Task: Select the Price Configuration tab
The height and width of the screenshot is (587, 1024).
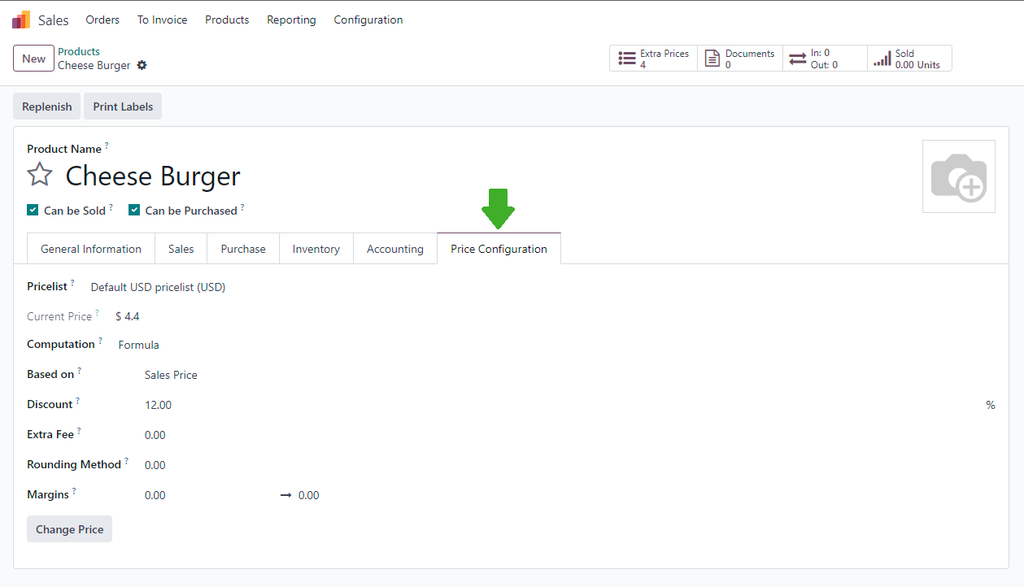Action: click(x=499, y=249)
